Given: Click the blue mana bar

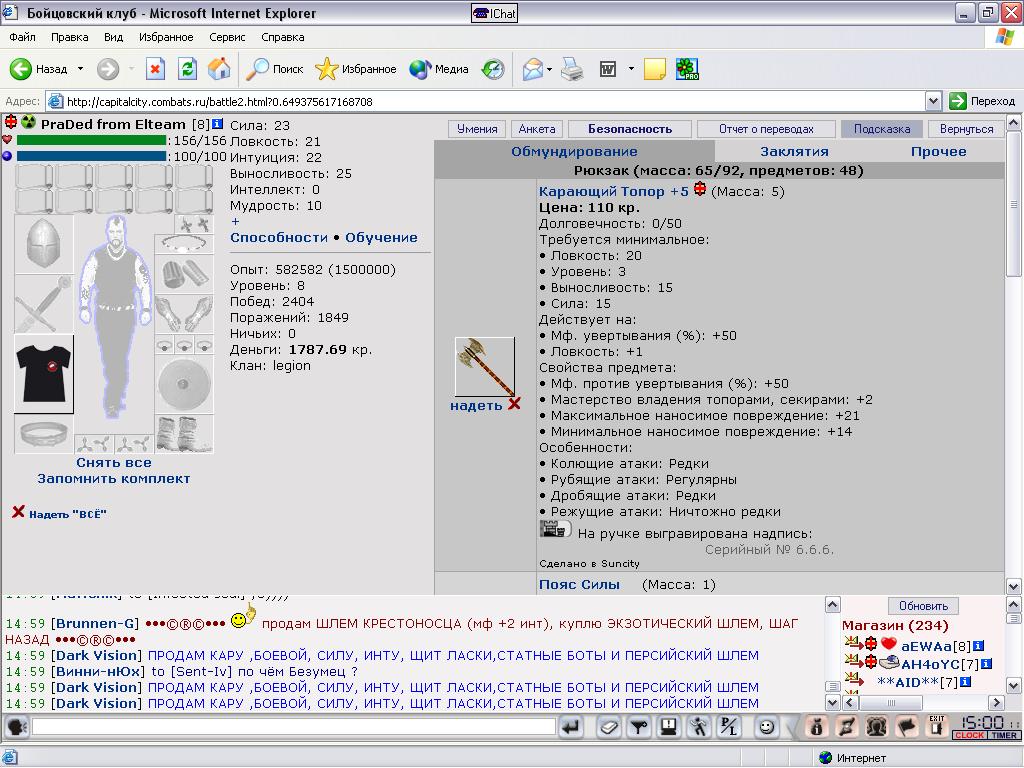Looking at the screenshot, I should pos(91,157).
